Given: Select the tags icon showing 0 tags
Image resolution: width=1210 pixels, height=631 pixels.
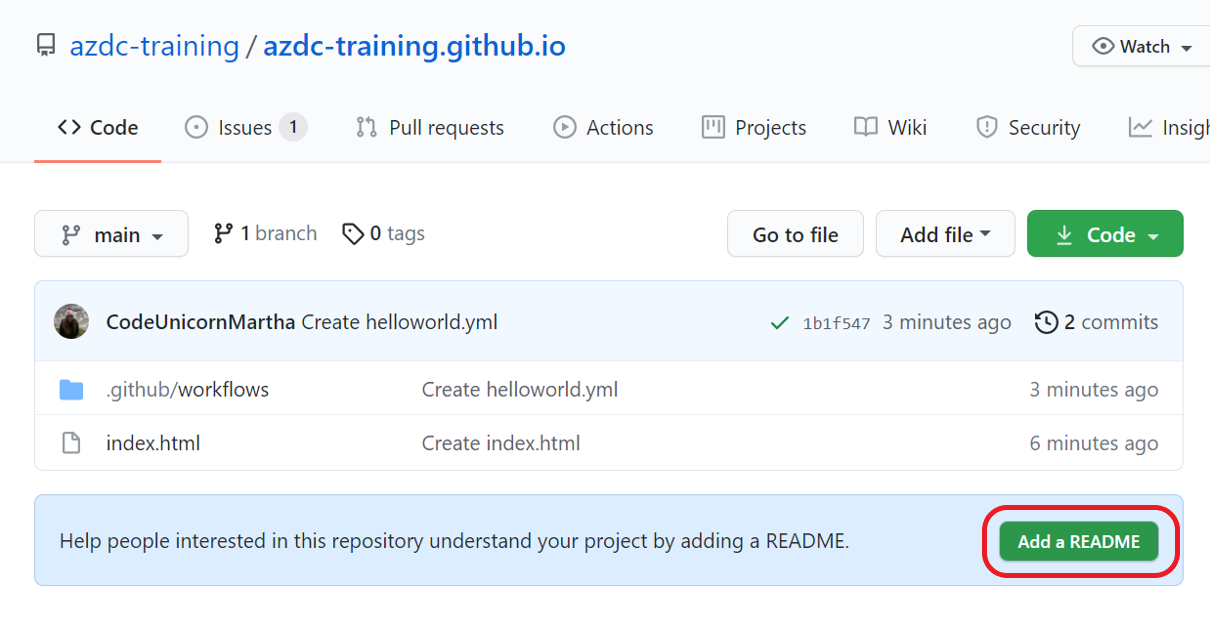Looking at the screenshot, I should [353, 232].
